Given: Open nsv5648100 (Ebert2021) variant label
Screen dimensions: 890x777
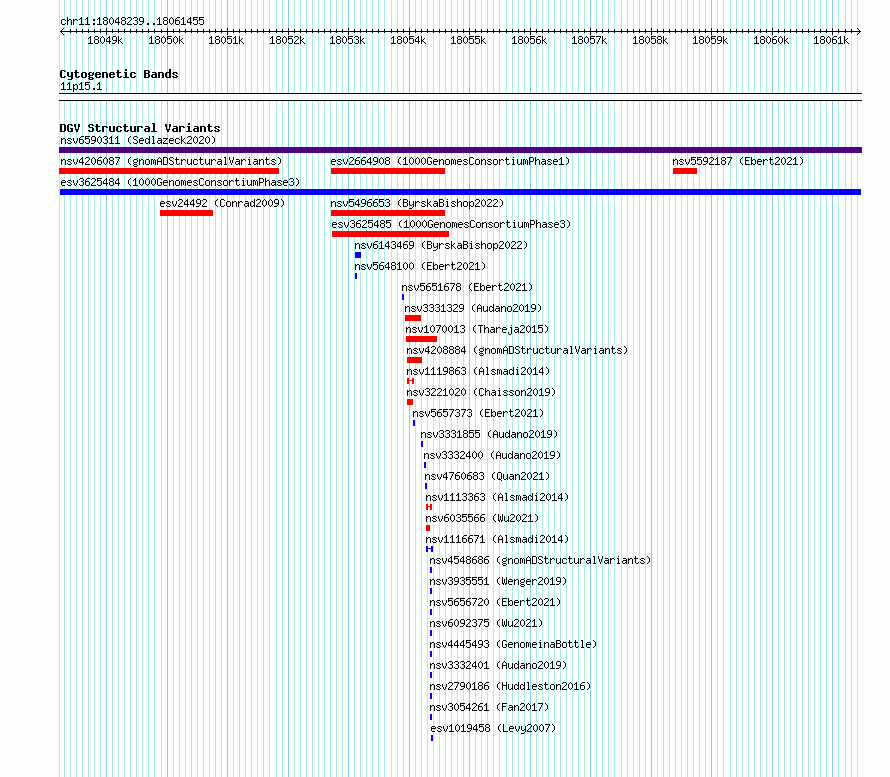Looking at the screenshot, I should tap(420, 266).
